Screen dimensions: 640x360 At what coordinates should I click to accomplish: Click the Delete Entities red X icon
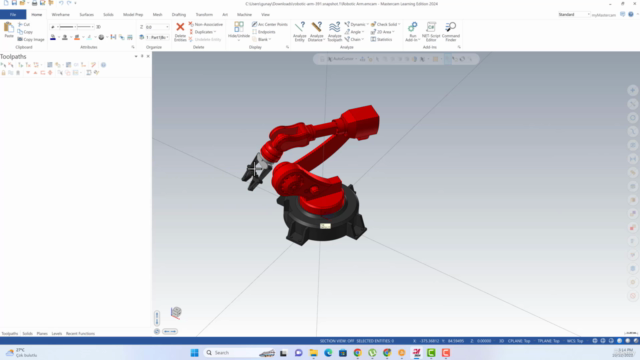pos(180,27)
